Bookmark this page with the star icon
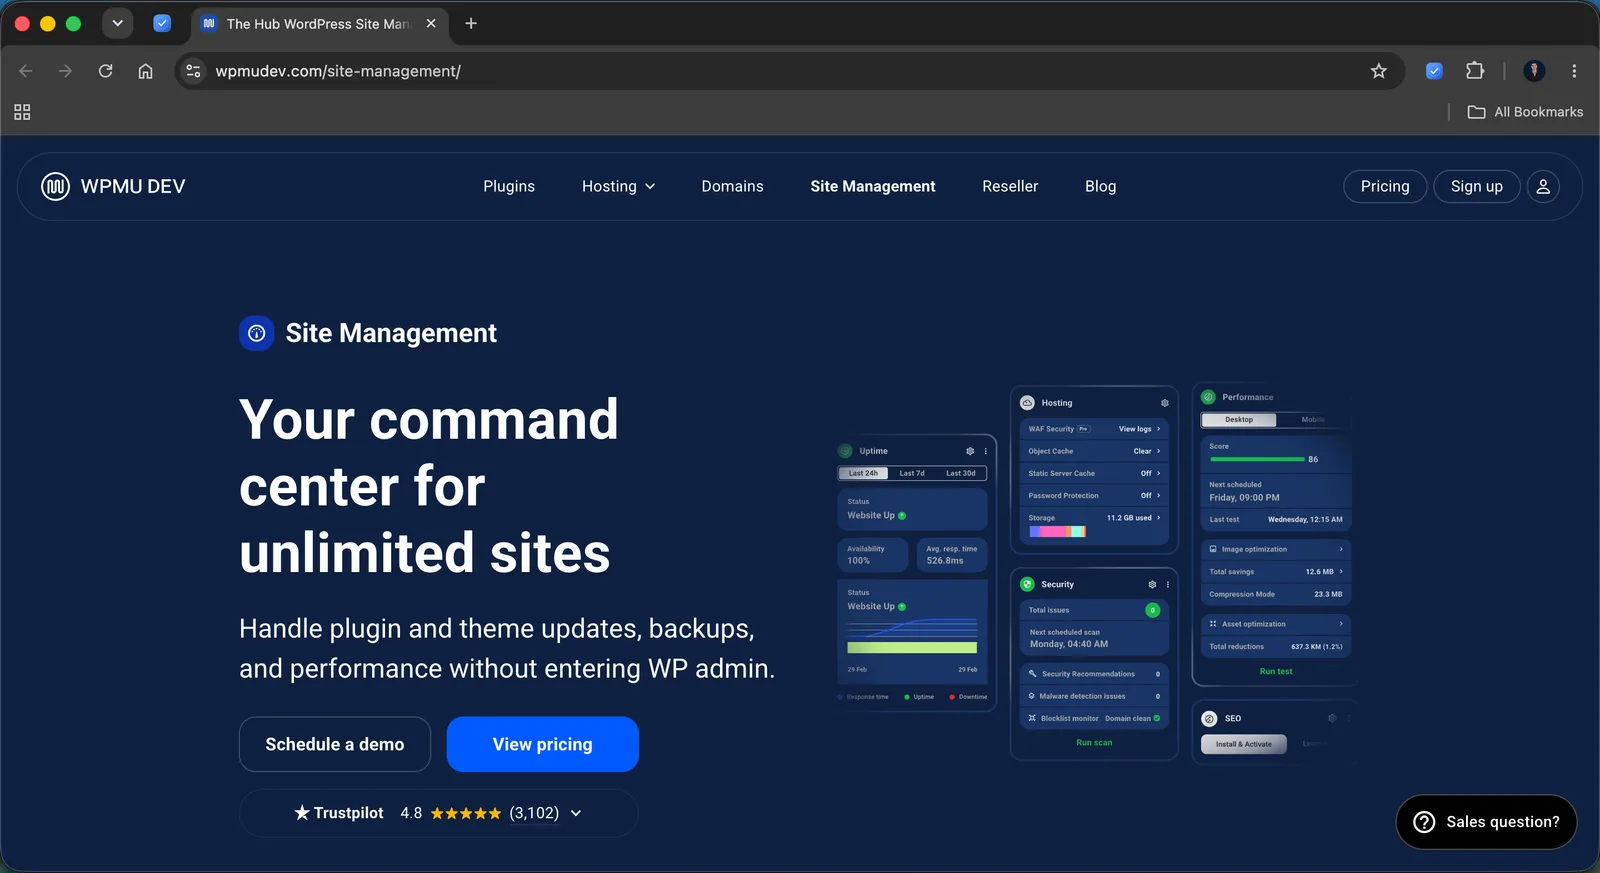The height and width of the screenshot is (873, 1600). coord(1379,71)
